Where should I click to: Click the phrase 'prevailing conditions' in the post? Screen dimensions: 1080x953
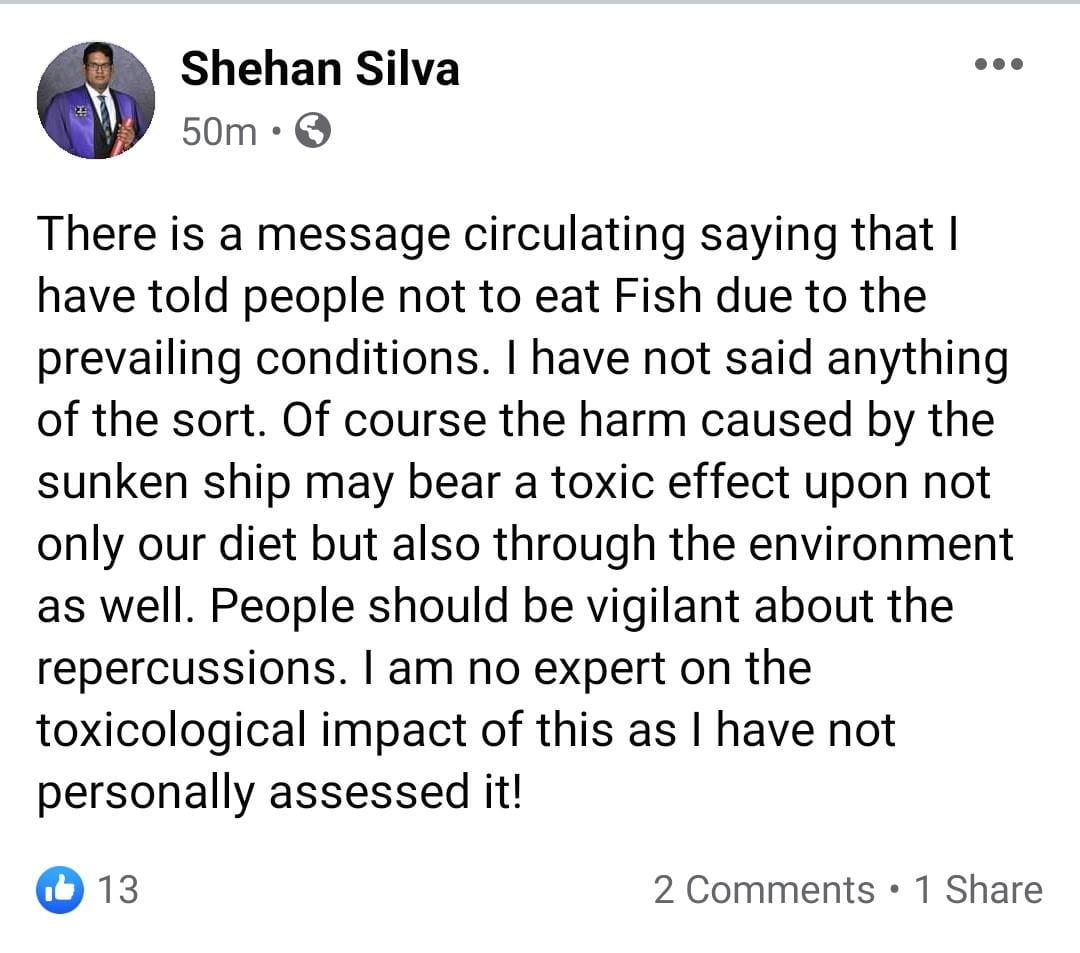[x=258, y=361]
